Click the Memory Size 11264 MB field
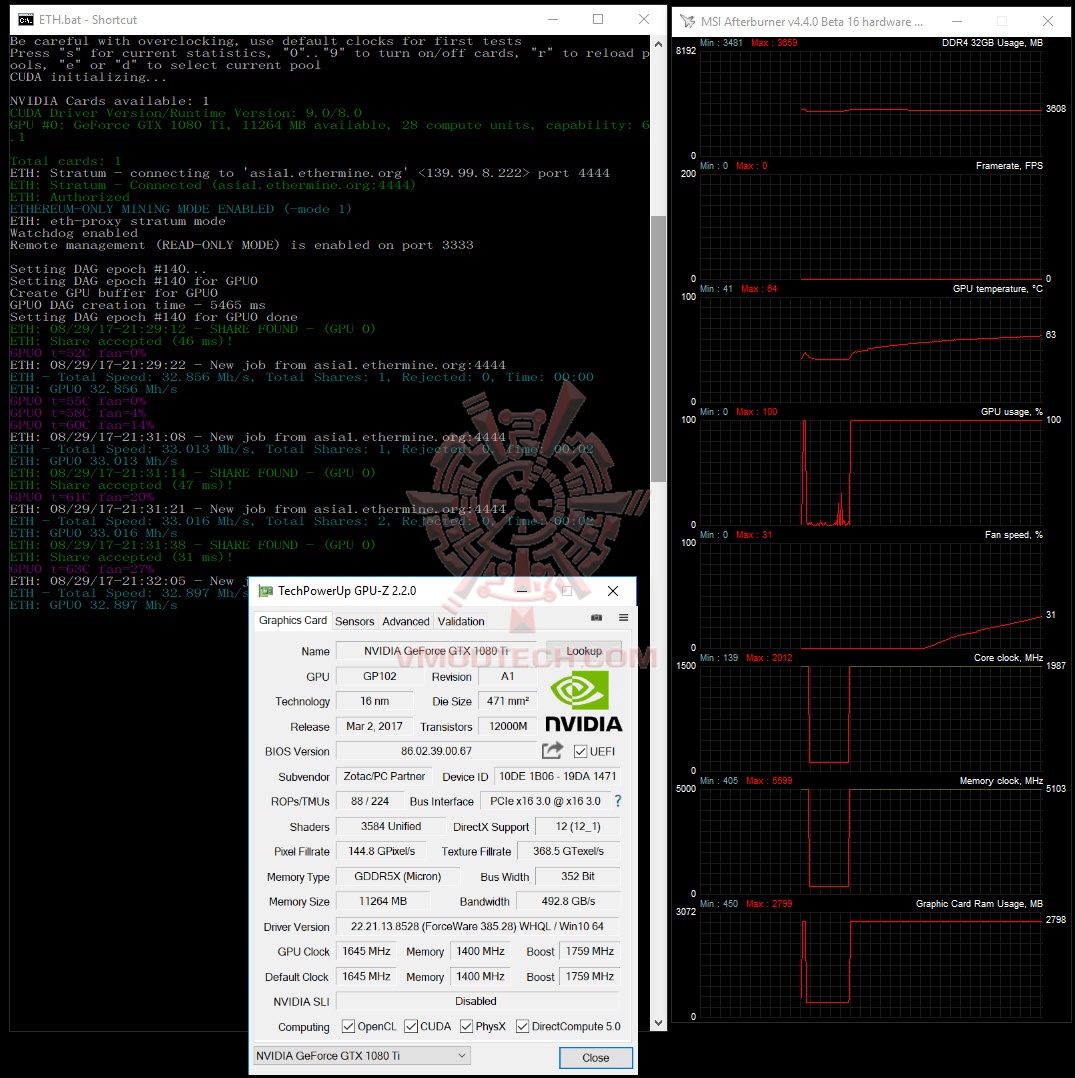1075x1078 pixels. [x=382, y=901]
